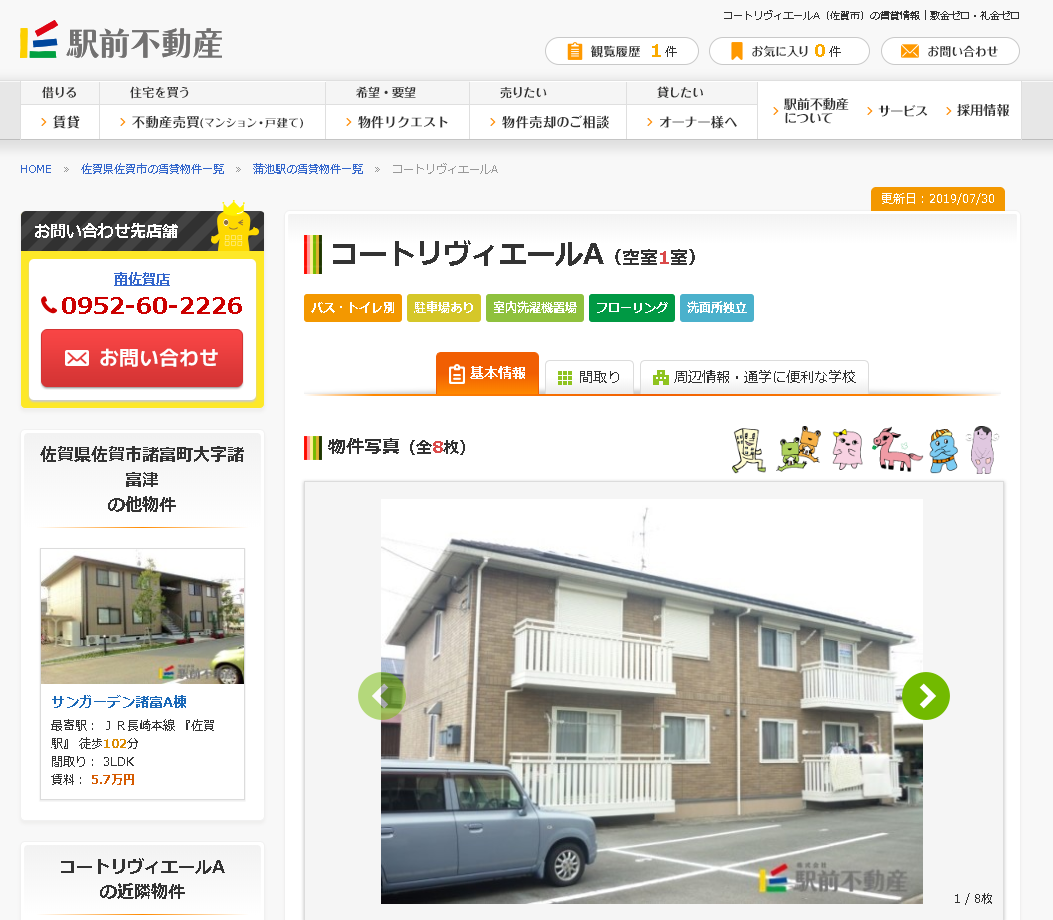
Task: Go to HOME breadcrumb link
Action: point(36,169)
